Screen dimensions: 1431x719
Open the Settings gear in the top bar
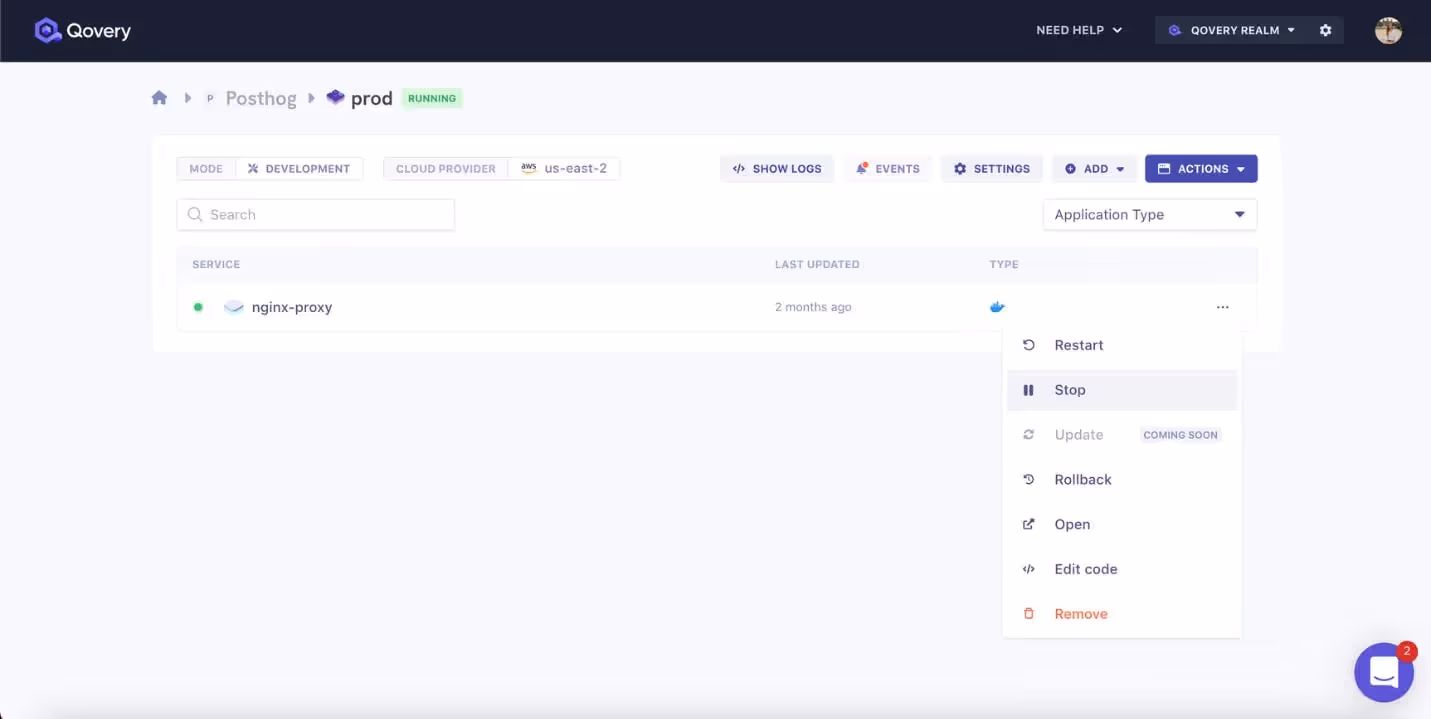(1325, 30)
